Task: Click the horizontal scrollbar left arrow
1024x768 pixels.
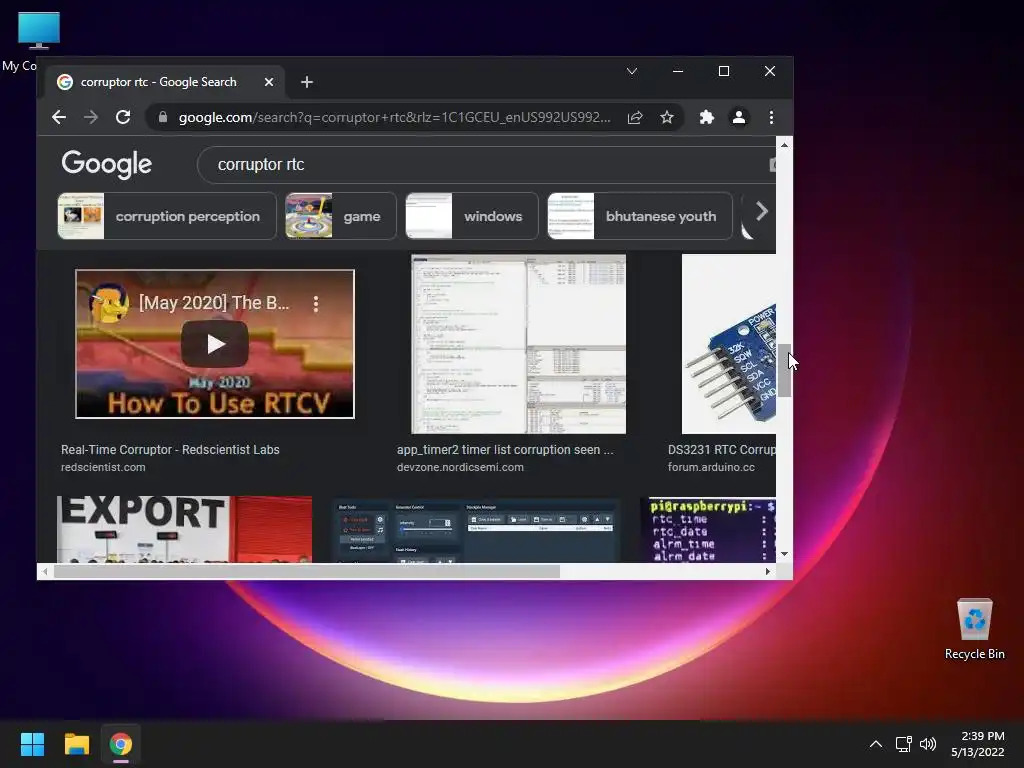Action: click(44, 571)
